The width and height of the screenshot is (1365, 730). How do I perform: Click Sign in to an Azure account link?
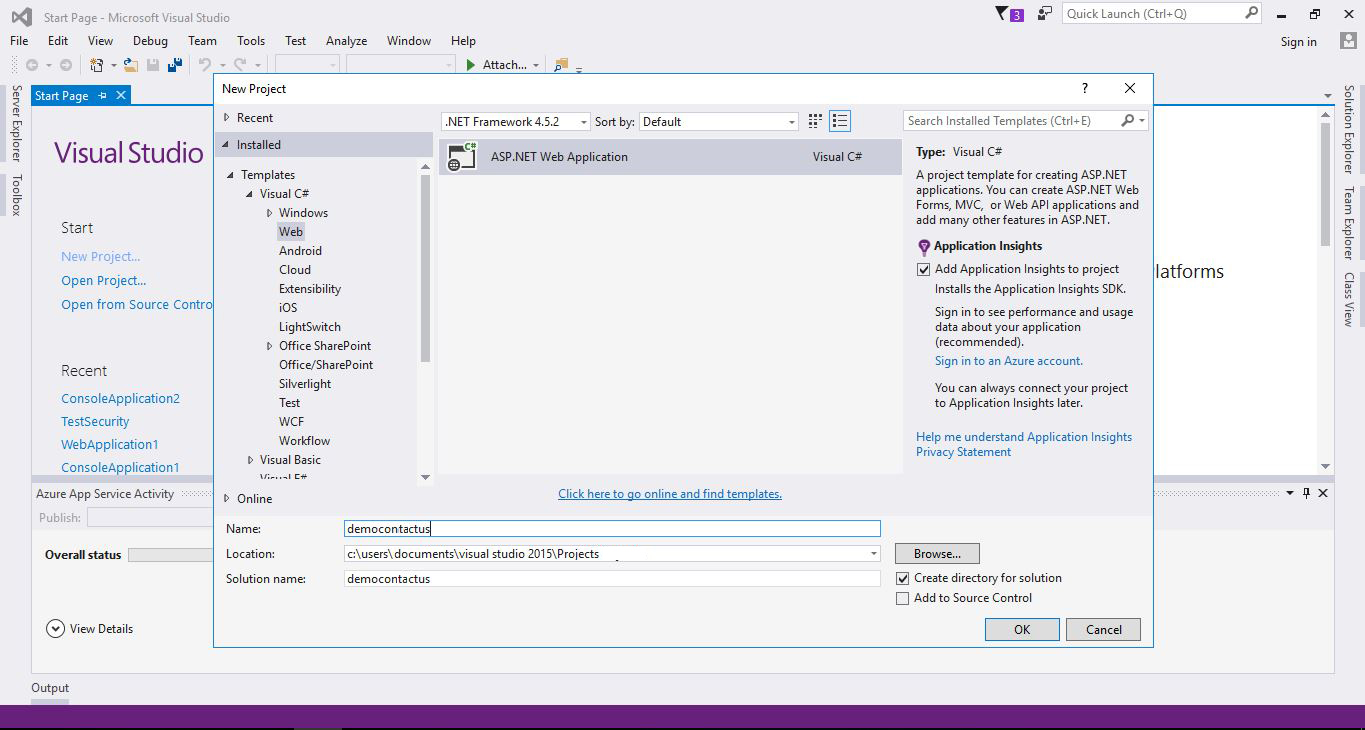pyautogui.click(x=1009, y=361)
